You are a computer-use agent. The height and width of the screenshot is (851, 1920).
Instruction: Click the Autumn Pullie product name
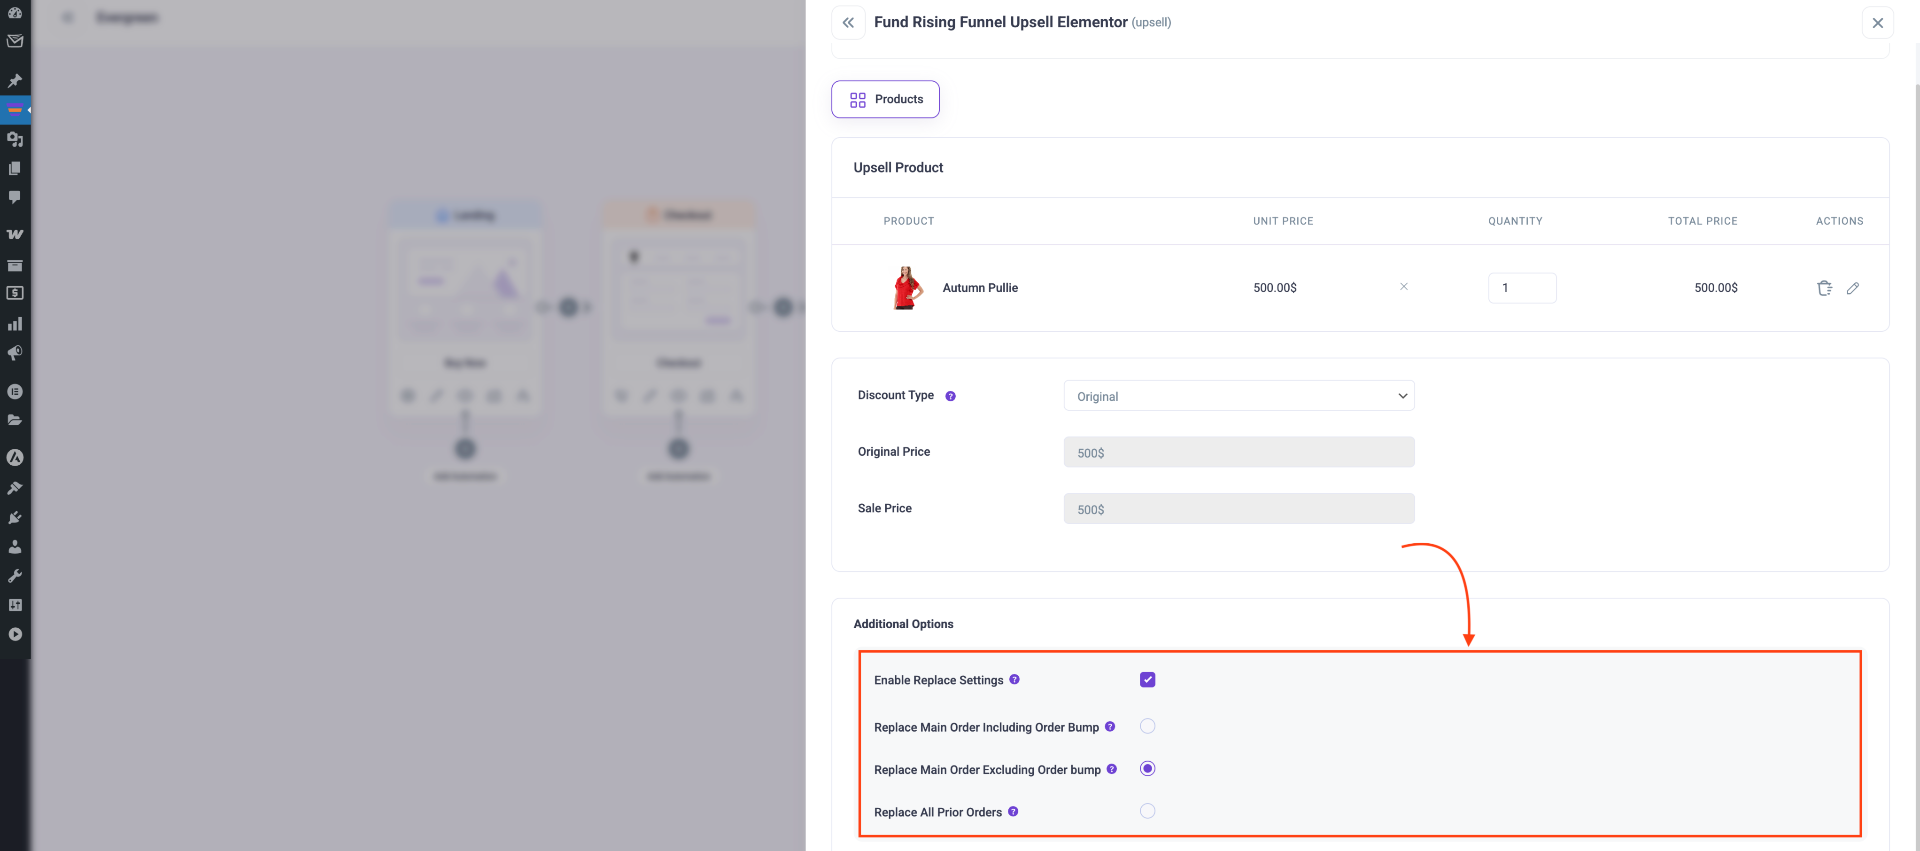coord(980,288)
